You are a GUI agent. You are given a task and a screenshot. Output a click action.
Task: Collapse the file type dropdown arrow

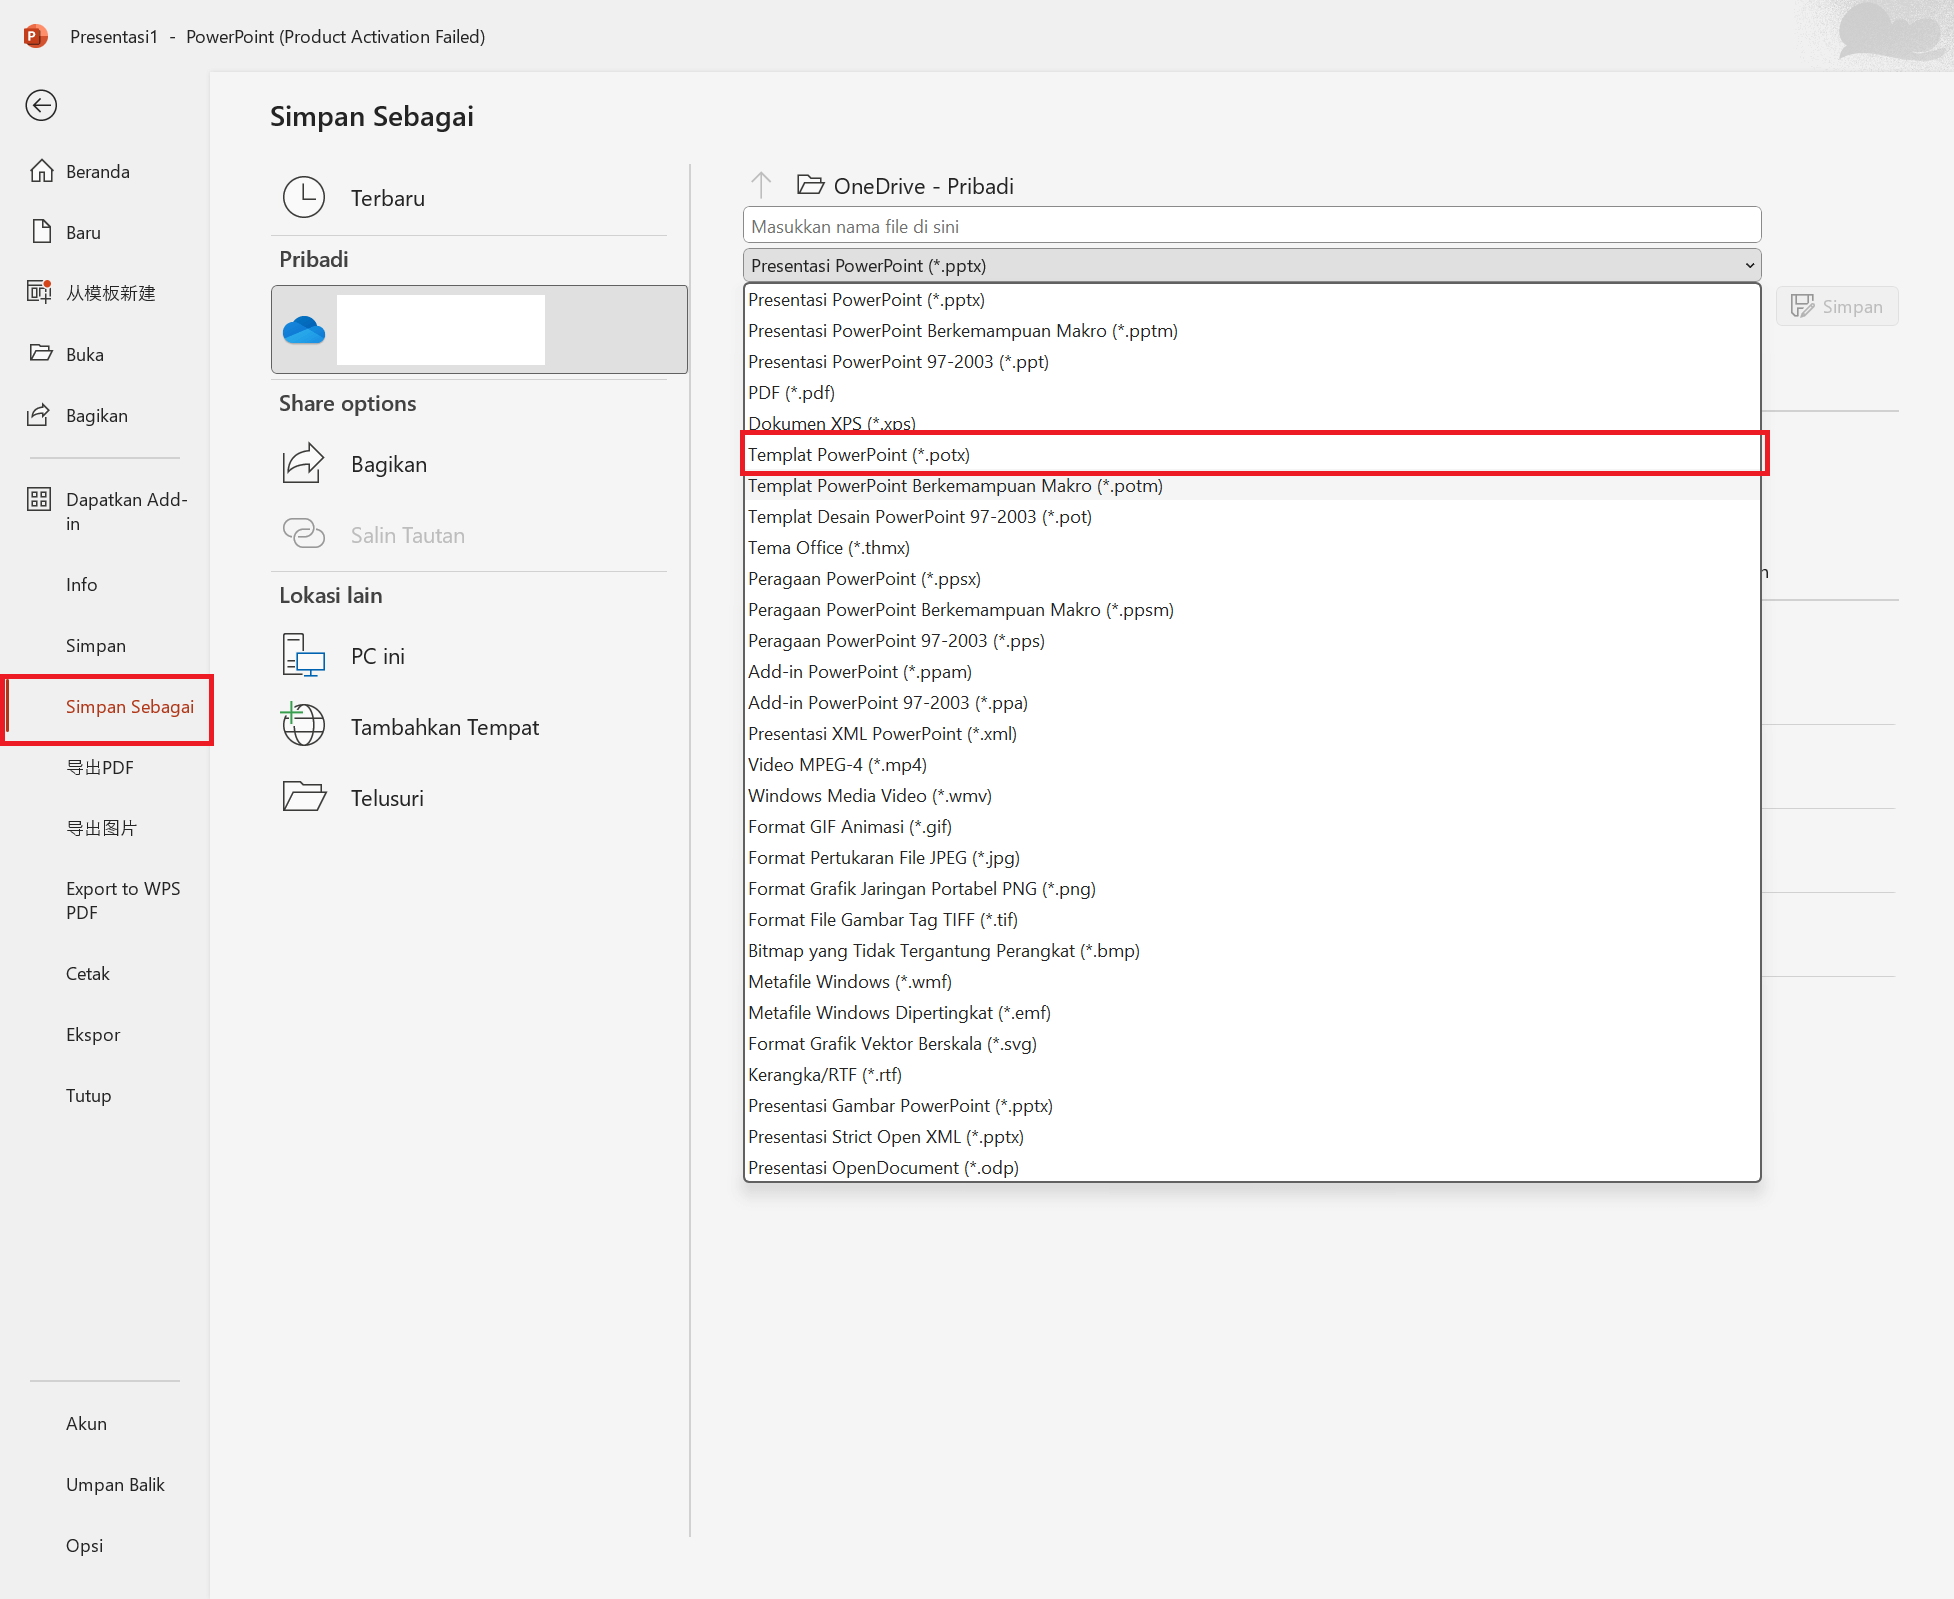coord(1749,265)
